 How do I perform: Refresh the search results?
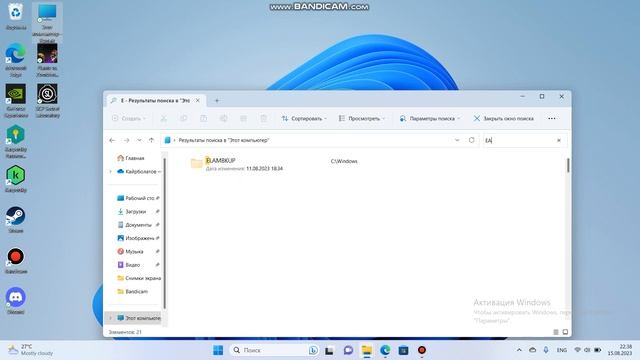471,140
